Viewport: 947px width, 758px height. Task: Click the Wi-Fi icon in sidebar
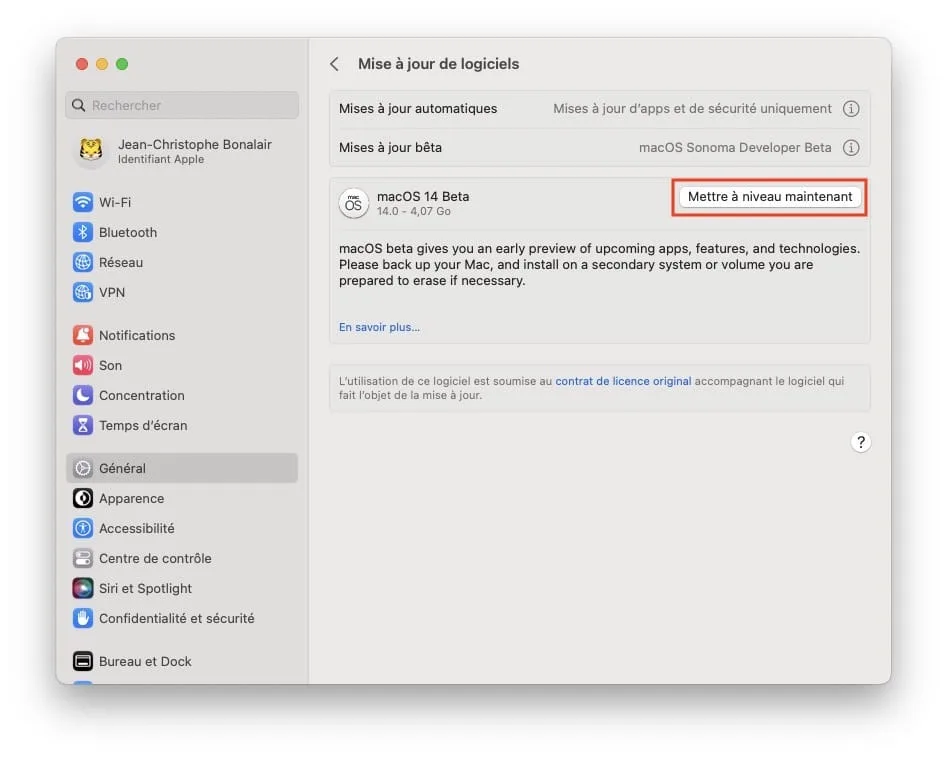click(x=83, y=202)
